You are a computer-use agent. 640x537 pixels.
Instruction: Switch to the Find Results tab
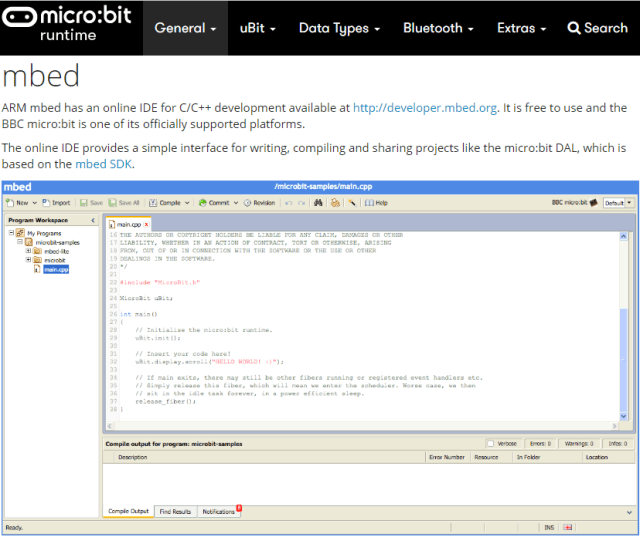(174, 511)
